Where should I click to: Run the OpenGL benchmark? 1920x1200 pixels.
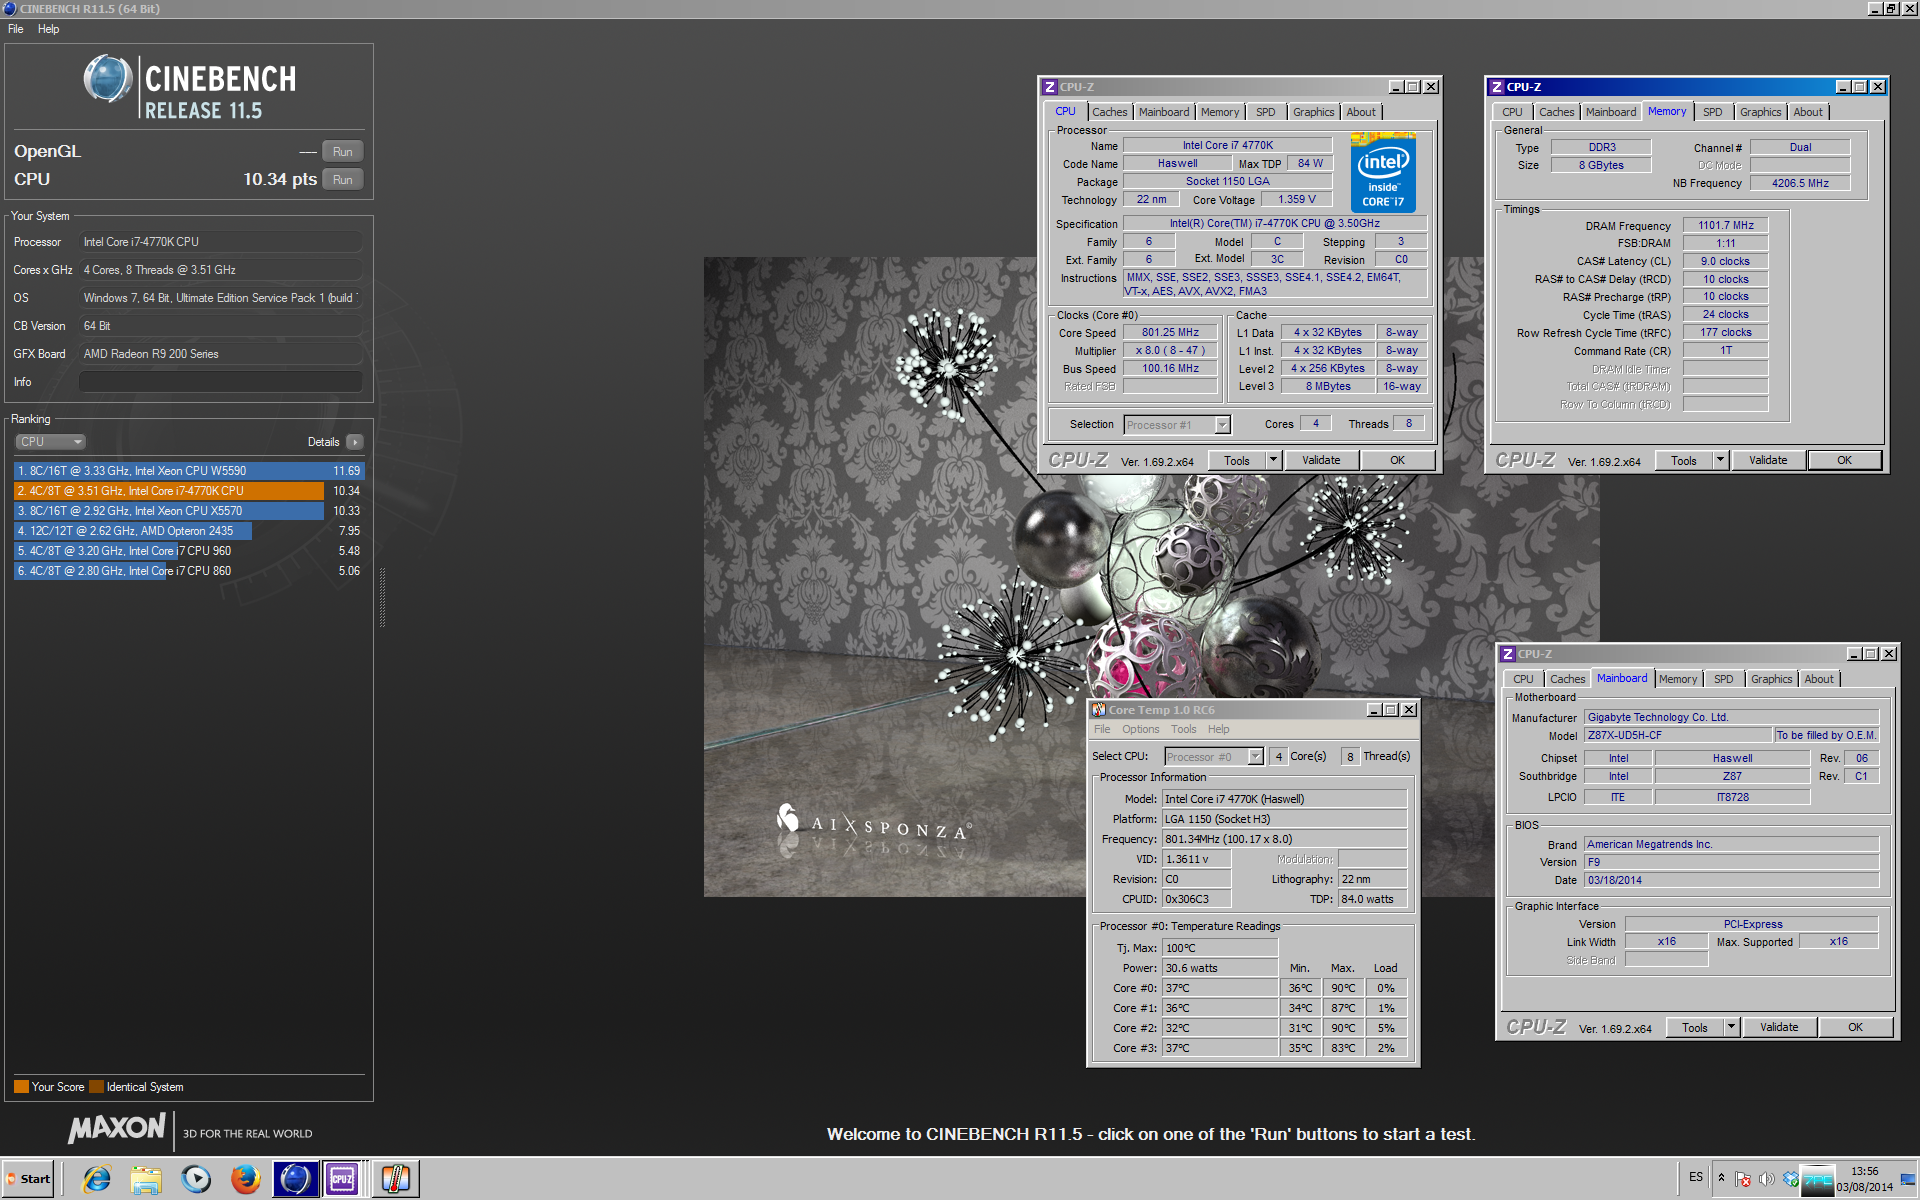[x=343, y=152]
